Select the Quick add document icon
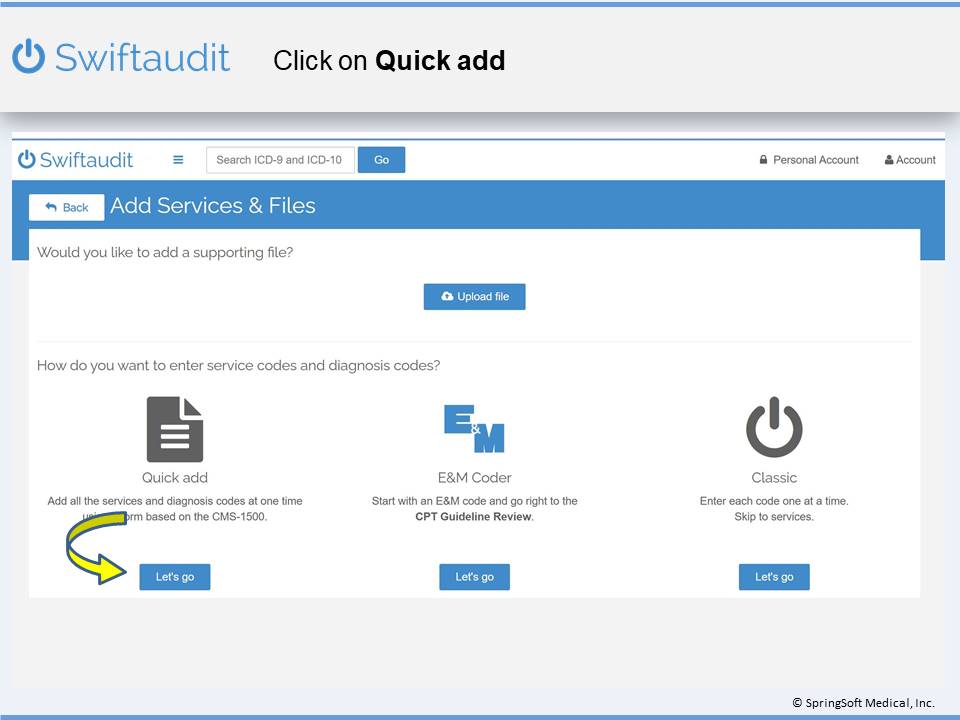The height and width of the screenshot is (720, 960). 175,429
